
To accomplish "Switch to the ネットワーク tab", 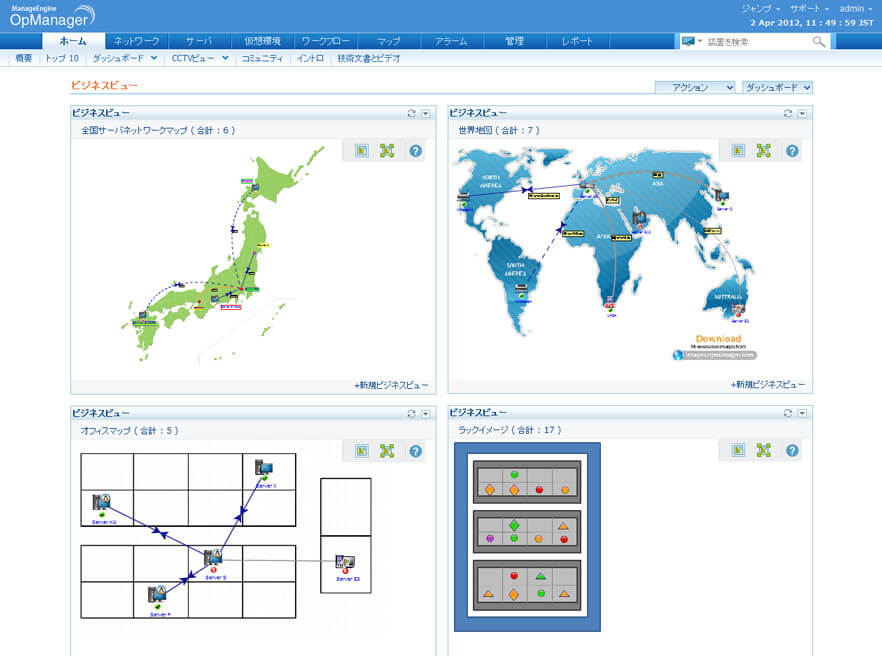I will click(x=136, y=42).
